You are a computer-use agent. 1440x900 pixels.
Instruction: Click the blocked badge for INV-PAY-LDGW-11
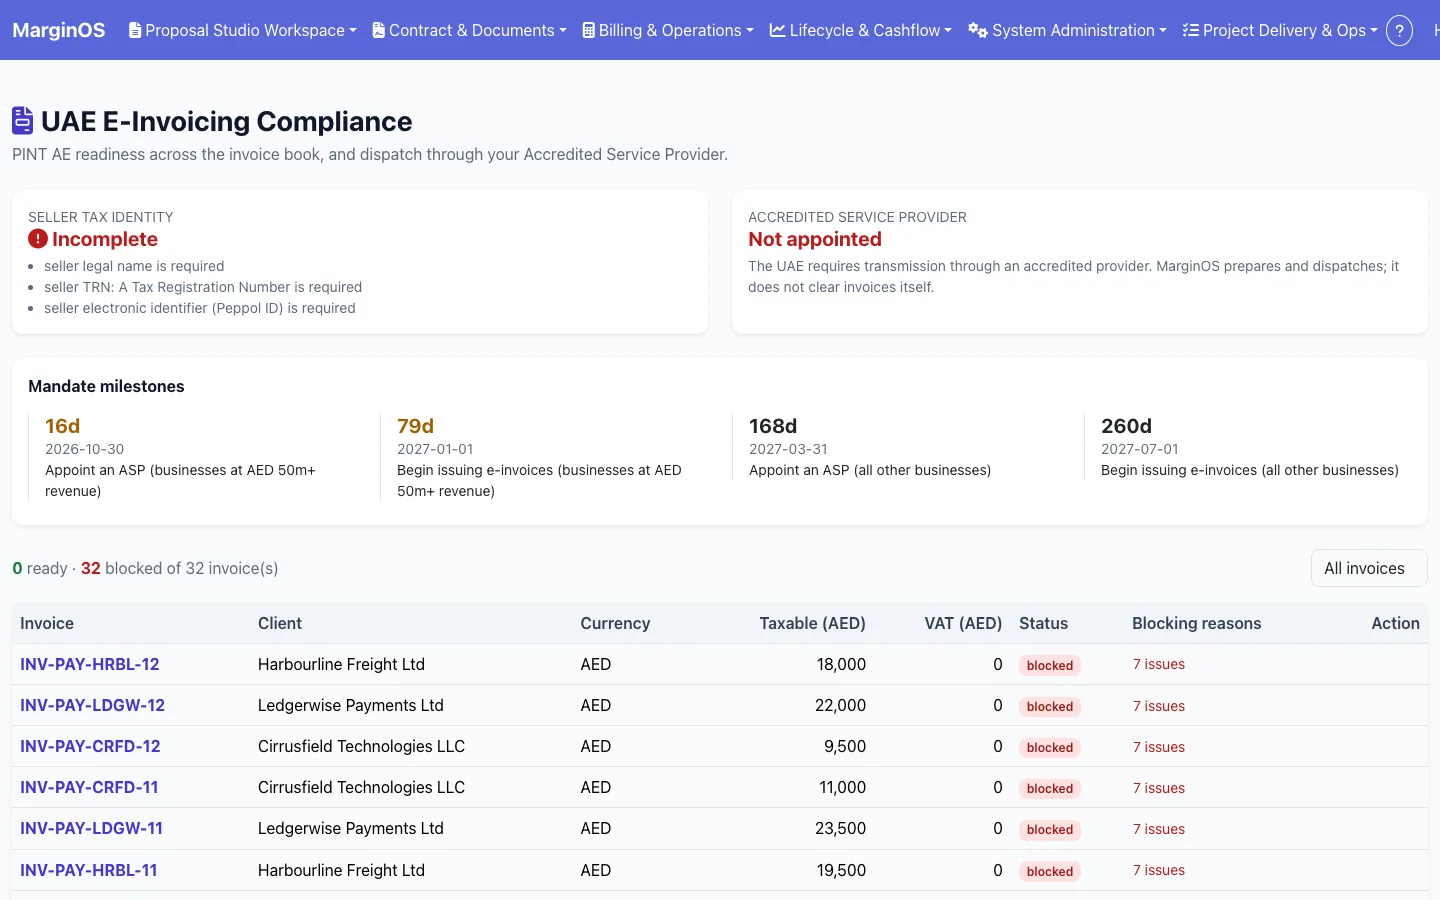tap(1049, 829)
